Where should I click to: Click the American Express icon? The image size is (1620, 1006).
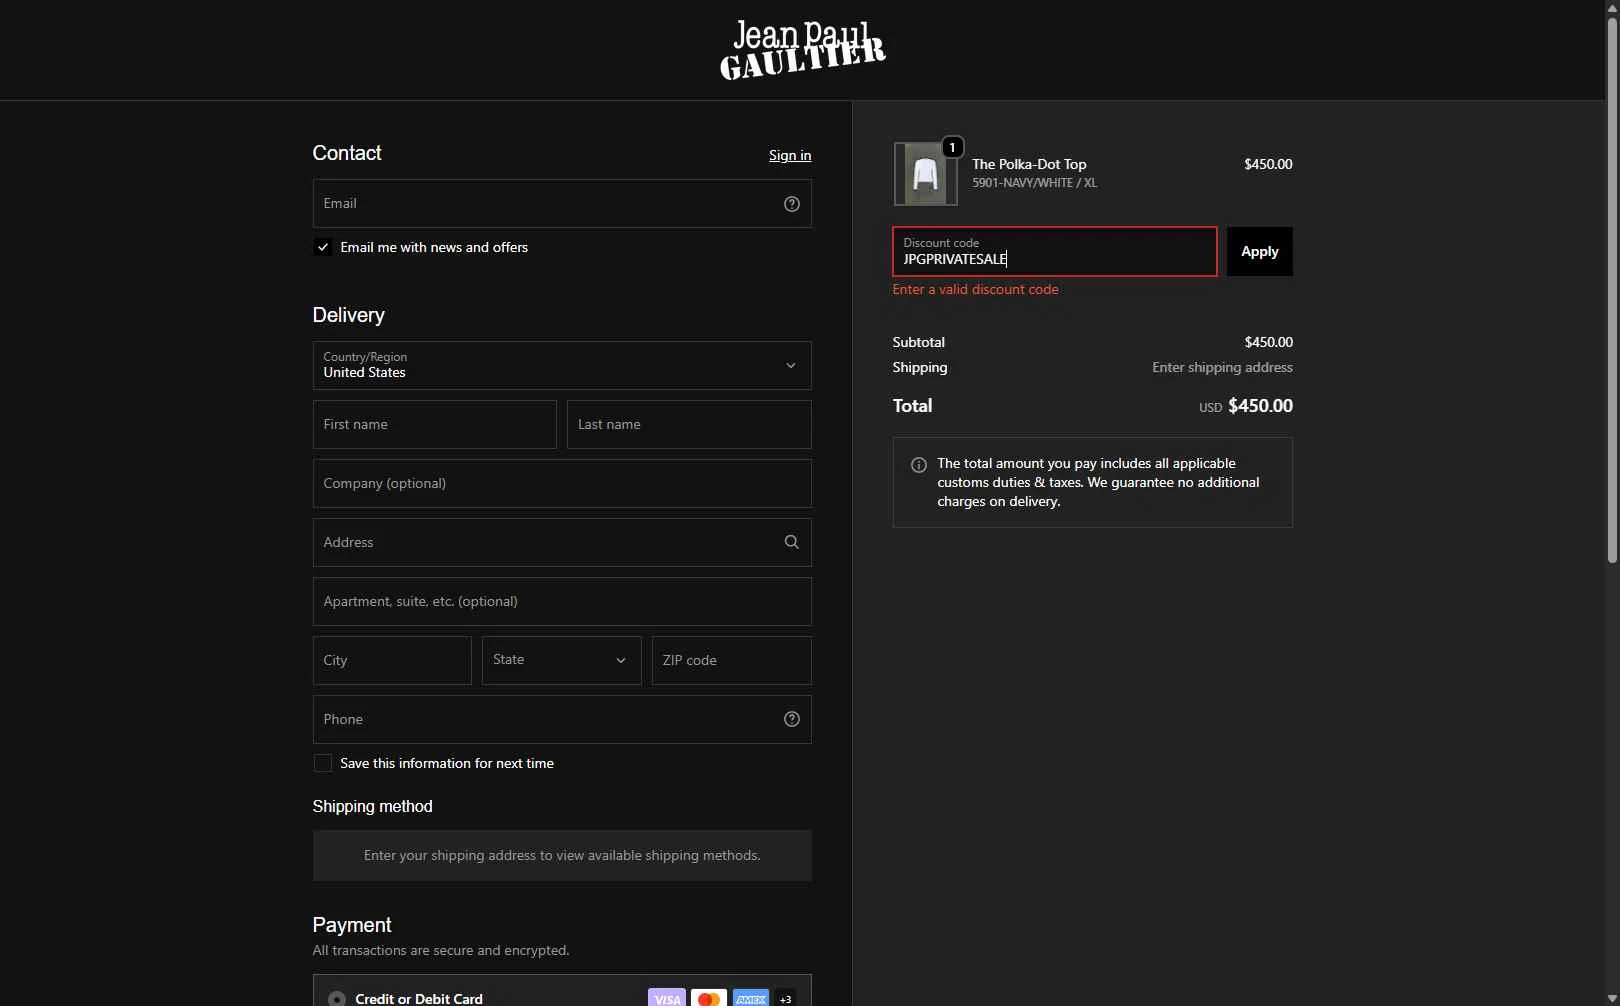pos(751,998)
